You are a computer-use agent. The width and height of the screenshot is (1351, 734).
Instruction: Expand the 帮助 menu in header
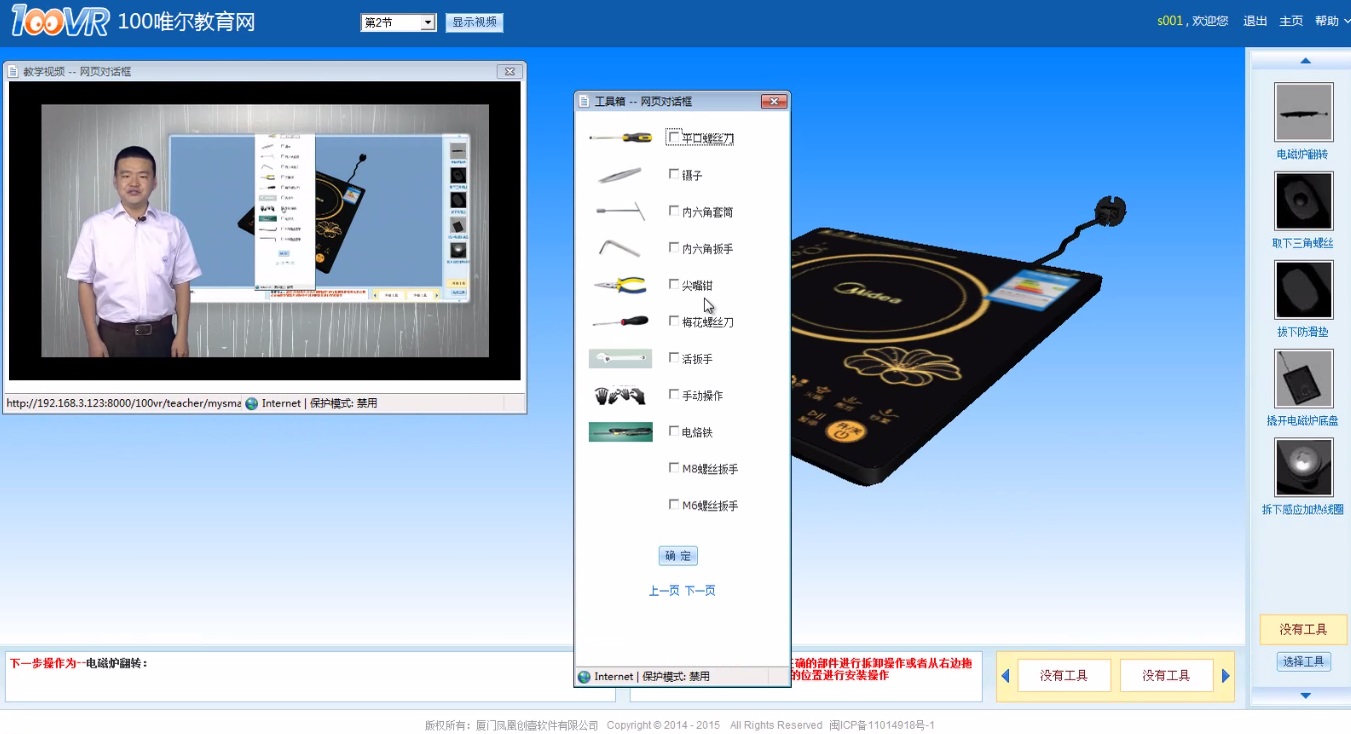click(x=1331, y=21)
